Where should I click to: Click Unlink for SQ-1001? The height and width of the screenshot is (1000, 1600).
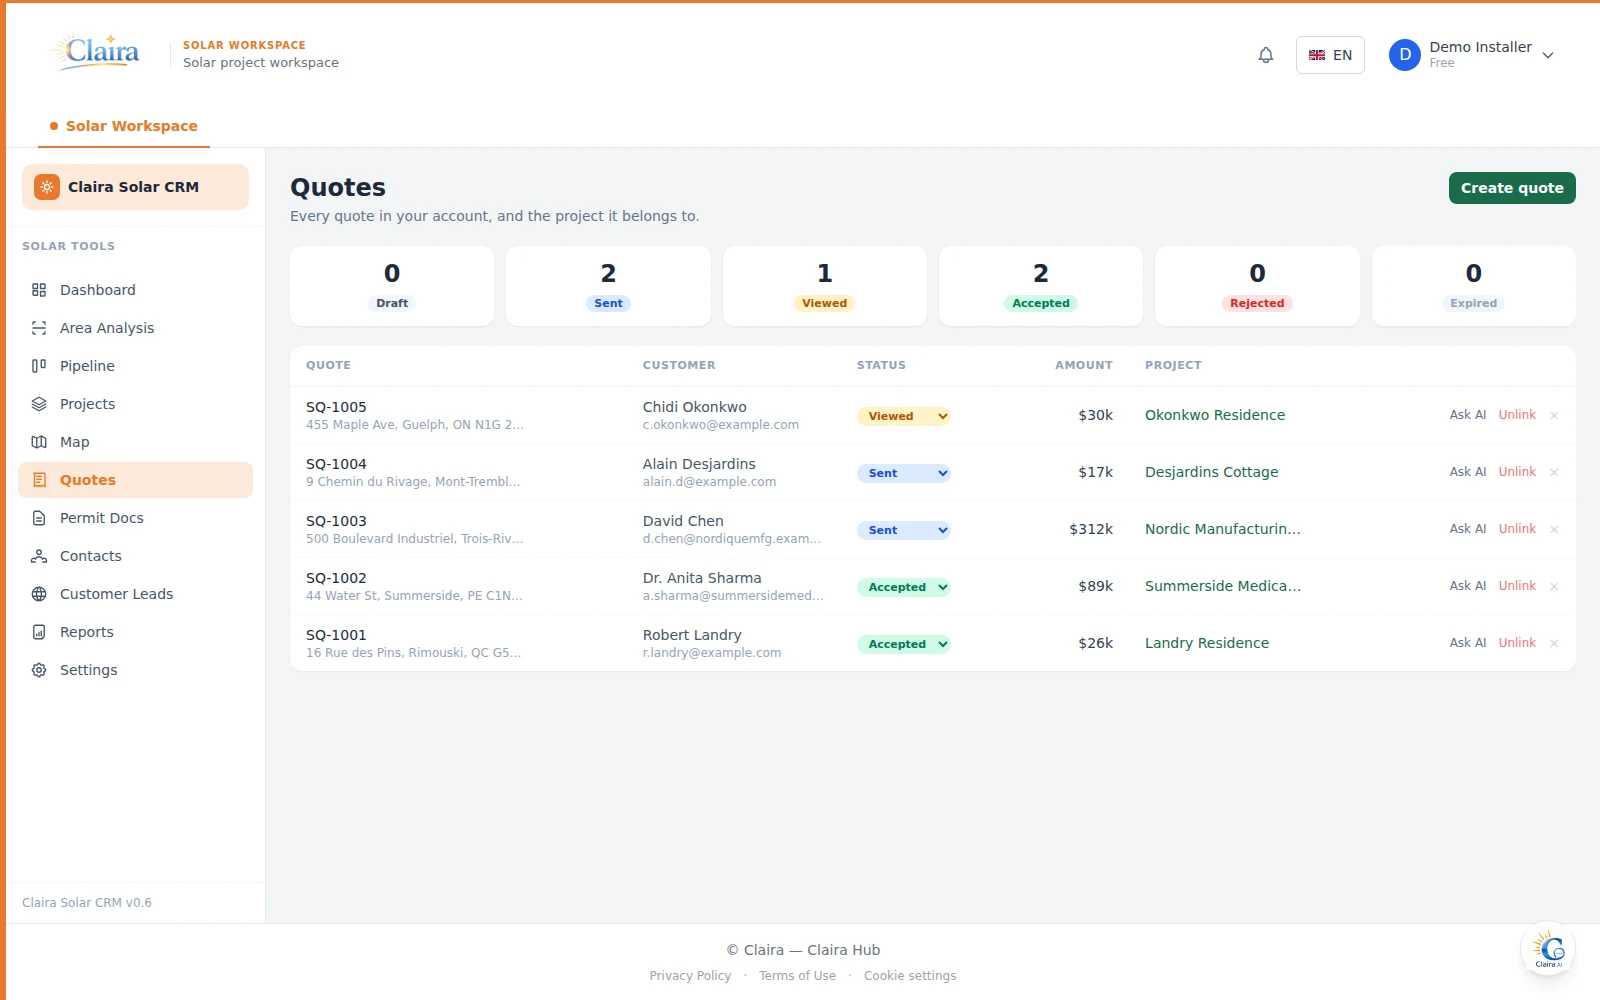pyautogui.click(x=1517, y=643)
